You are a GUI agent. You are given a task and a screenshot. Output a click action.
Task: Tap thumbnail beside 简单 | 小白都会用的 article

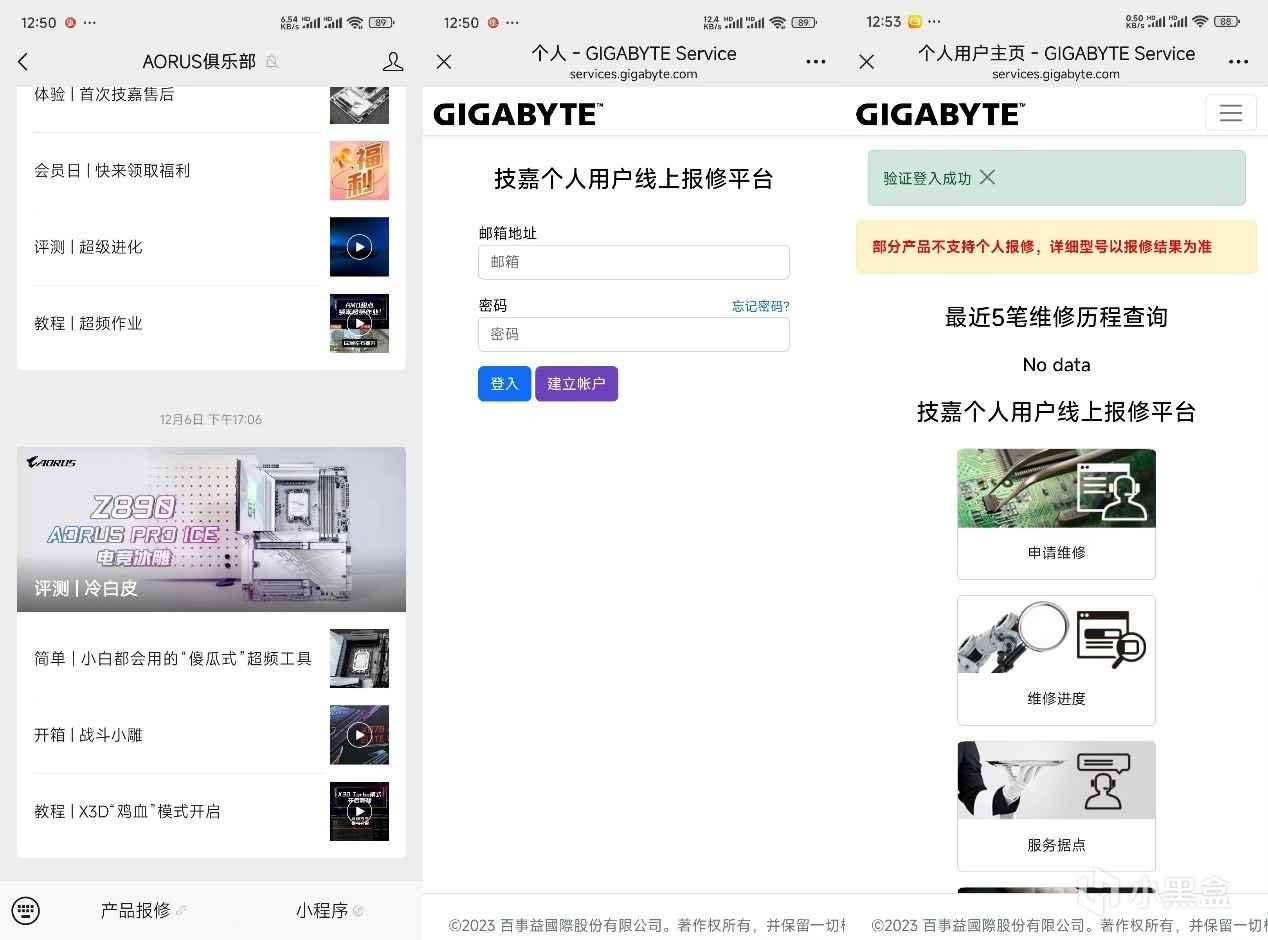[359, 658]
